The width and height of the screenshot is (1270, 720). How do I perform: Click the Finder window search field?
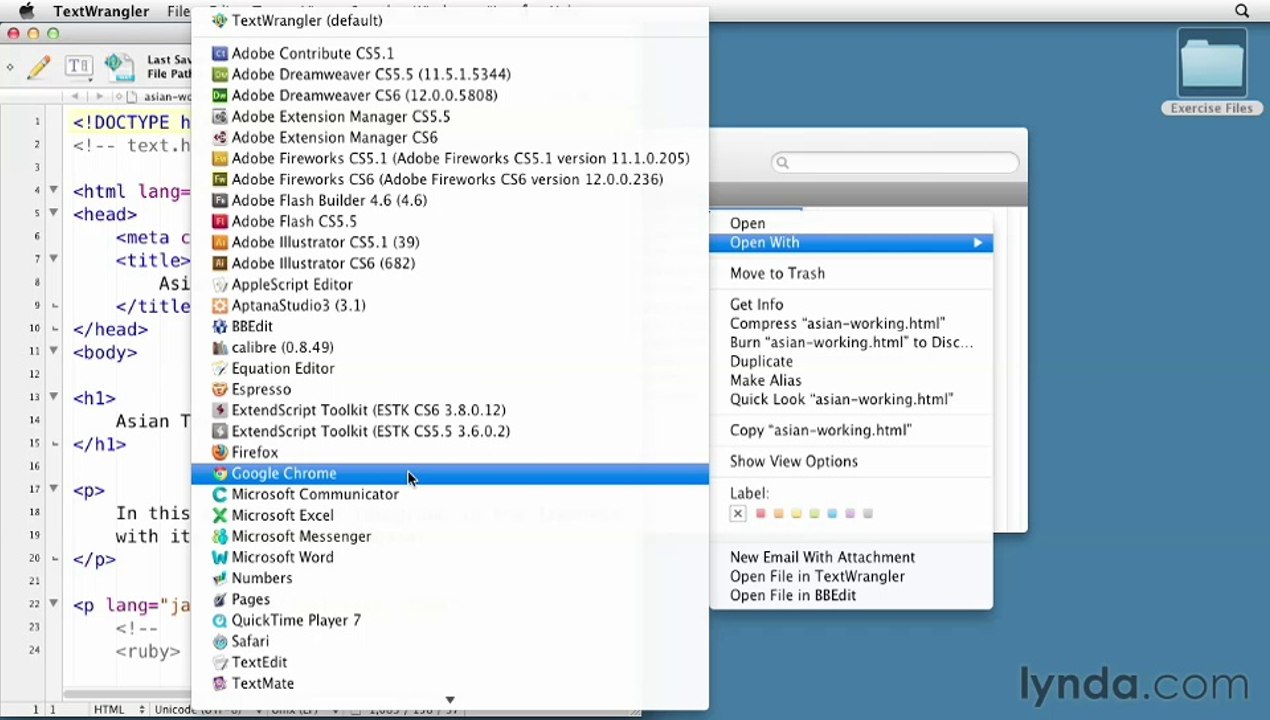[x=895, y=163]
